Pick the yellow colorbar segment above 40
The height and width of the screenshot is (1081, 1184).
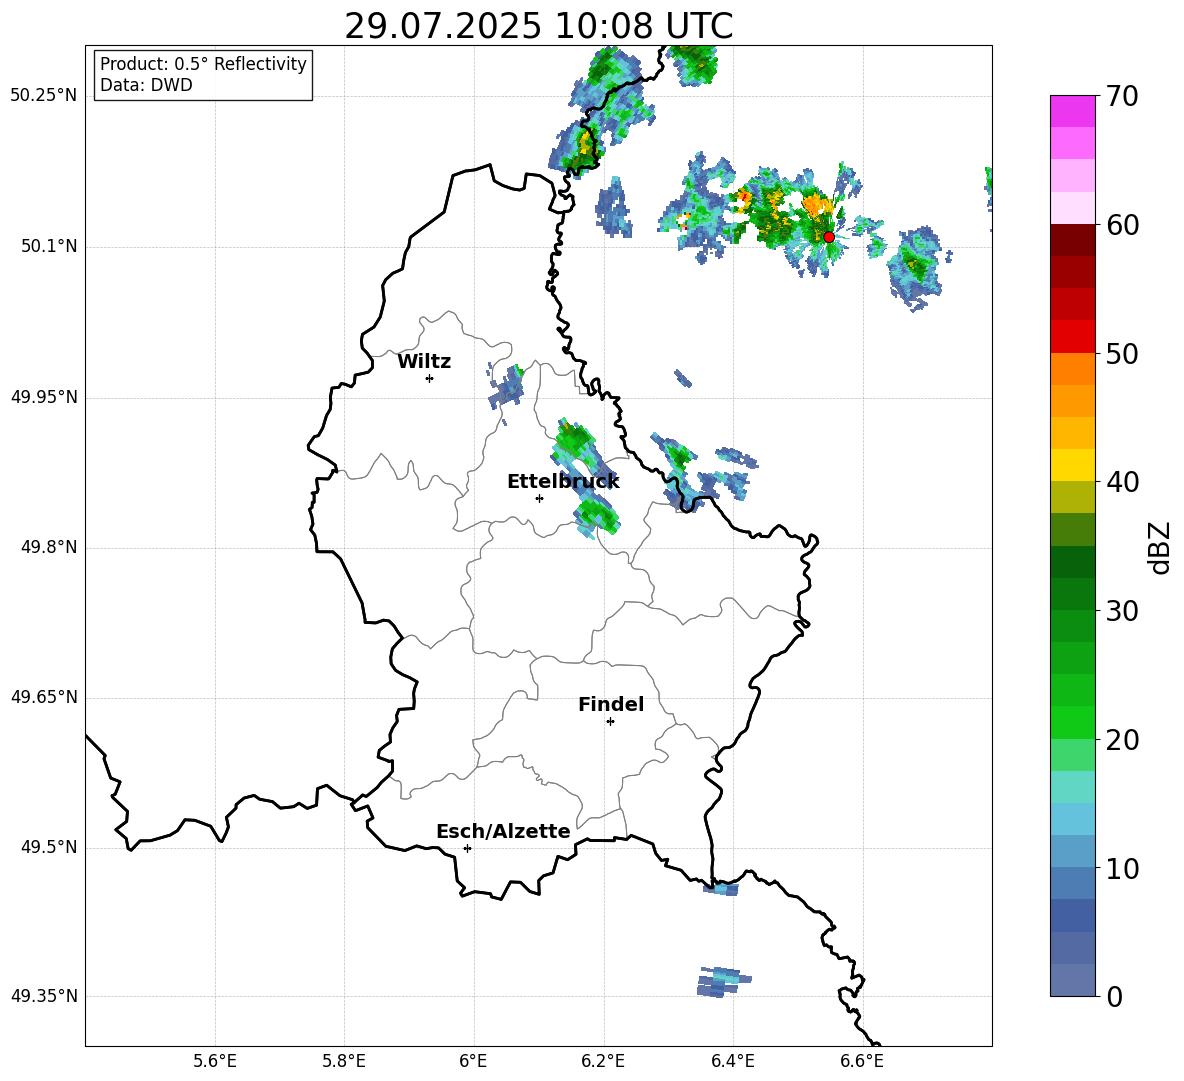tap(1072, 465)
